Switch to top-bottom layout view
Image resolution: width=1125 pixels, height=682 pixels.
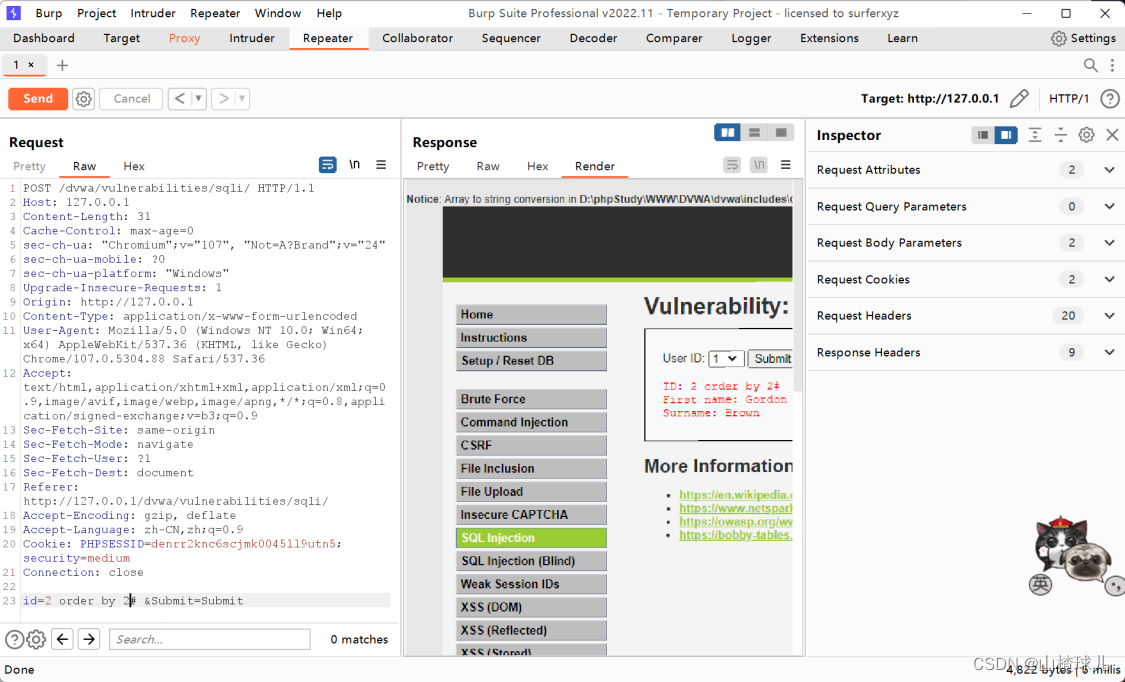(x=754, y=133)
